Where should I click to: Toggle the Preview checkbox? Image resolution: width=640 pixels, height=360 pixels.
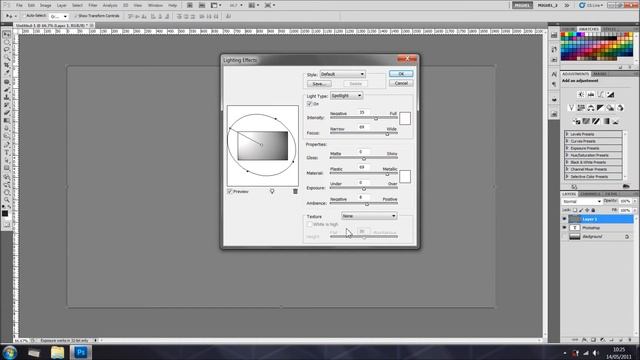click(230, 191)
